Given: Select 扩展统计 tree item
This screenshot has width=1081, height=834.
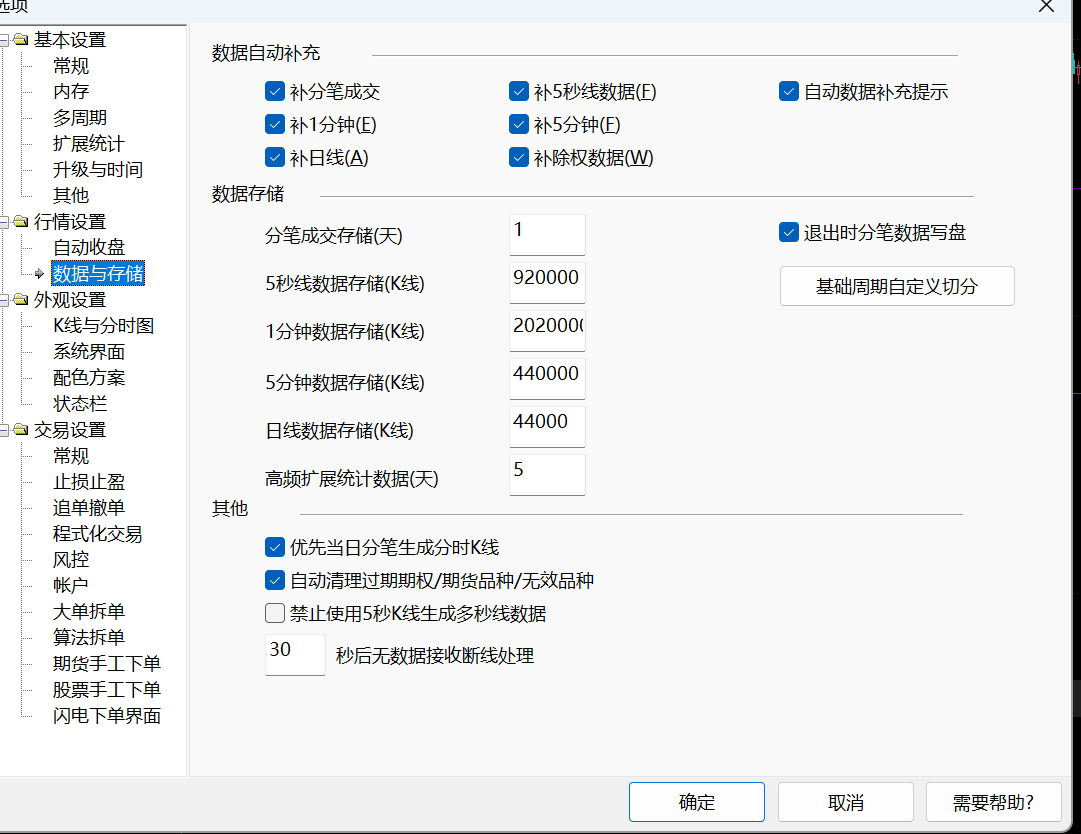Looking at the screenshot, I should click(x=89, y=144).
